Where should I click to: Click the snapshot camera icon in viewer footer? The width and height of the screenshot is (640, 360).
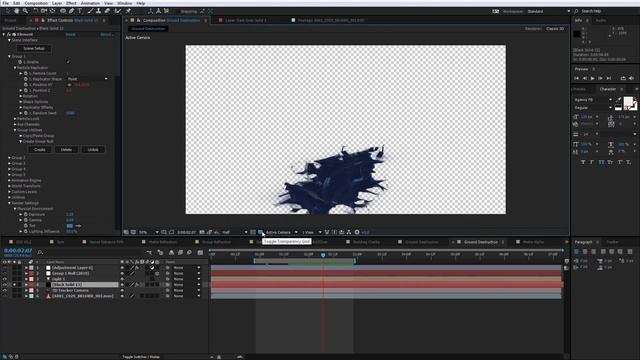click(202, 232)
